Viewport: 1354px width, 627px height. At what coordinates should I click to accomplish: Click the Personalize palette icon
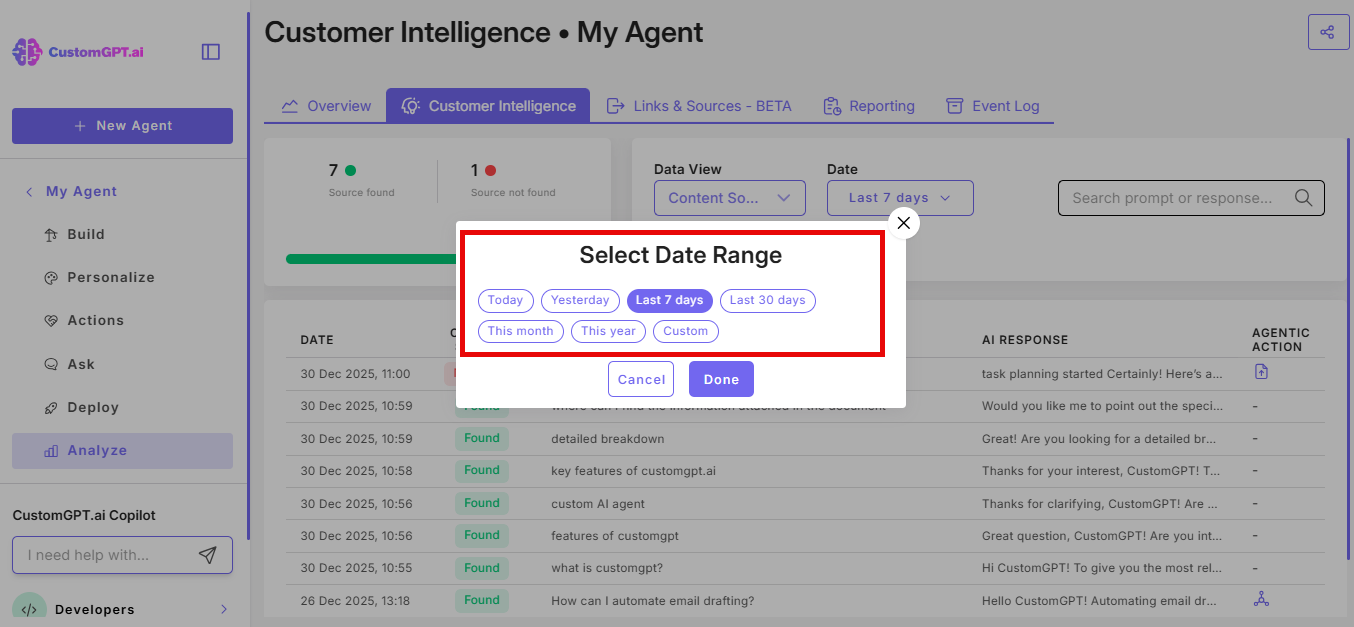click(x=52, y=278)
